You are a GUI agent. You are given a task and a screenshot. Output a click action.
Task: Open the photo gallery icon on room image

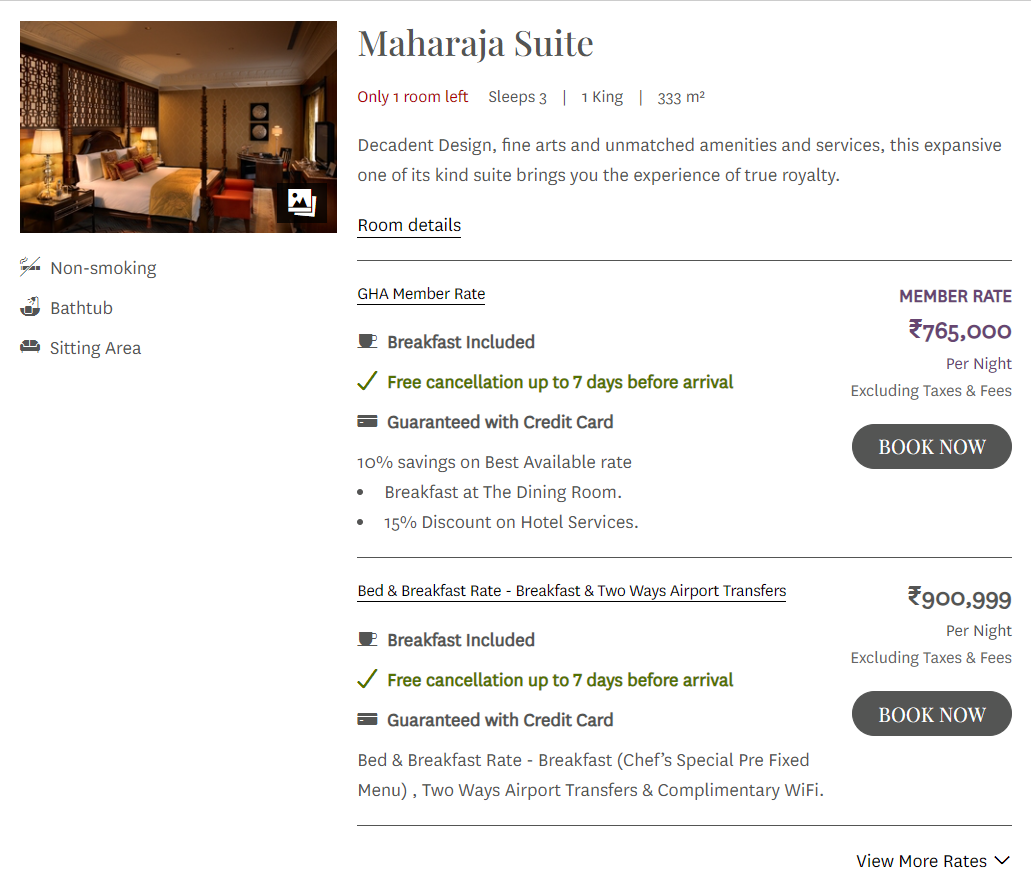point(302,202)
